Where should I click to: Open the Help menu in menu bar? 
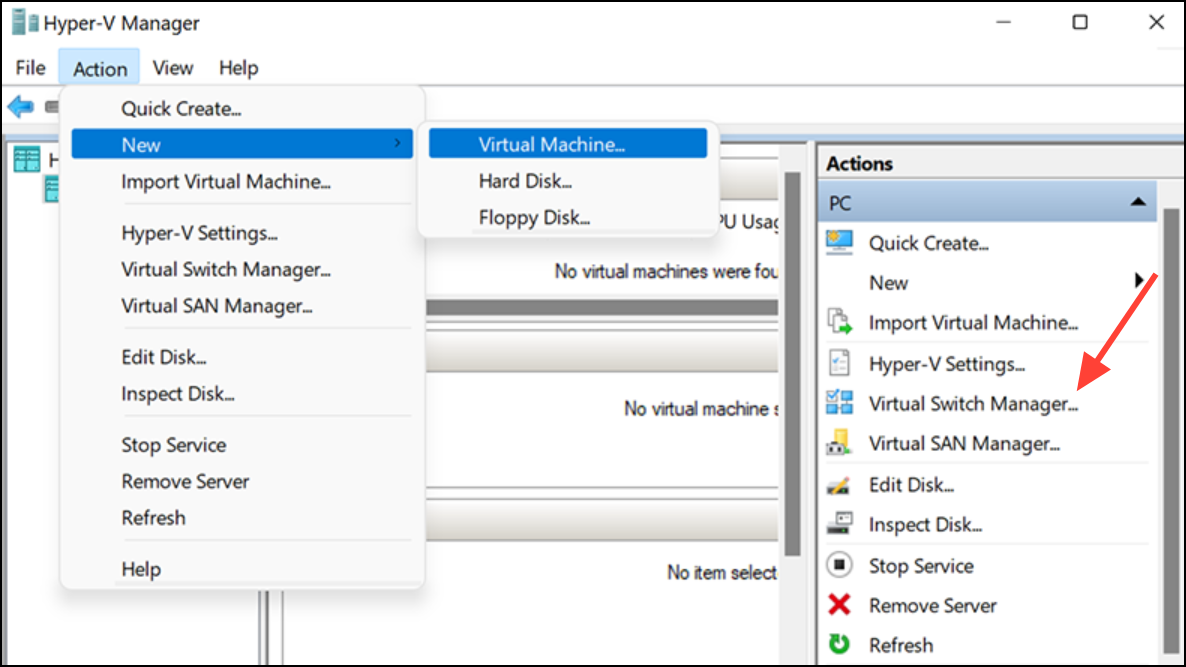pos(238,68)
